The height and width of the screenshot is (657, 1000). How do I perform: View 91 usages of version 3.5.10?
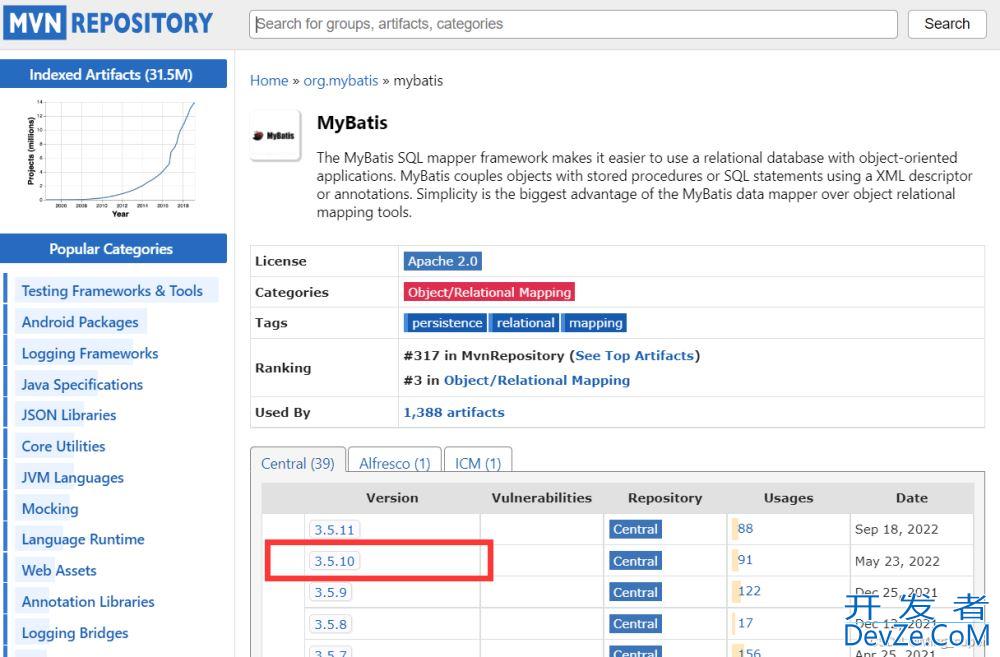click(745, 559)
